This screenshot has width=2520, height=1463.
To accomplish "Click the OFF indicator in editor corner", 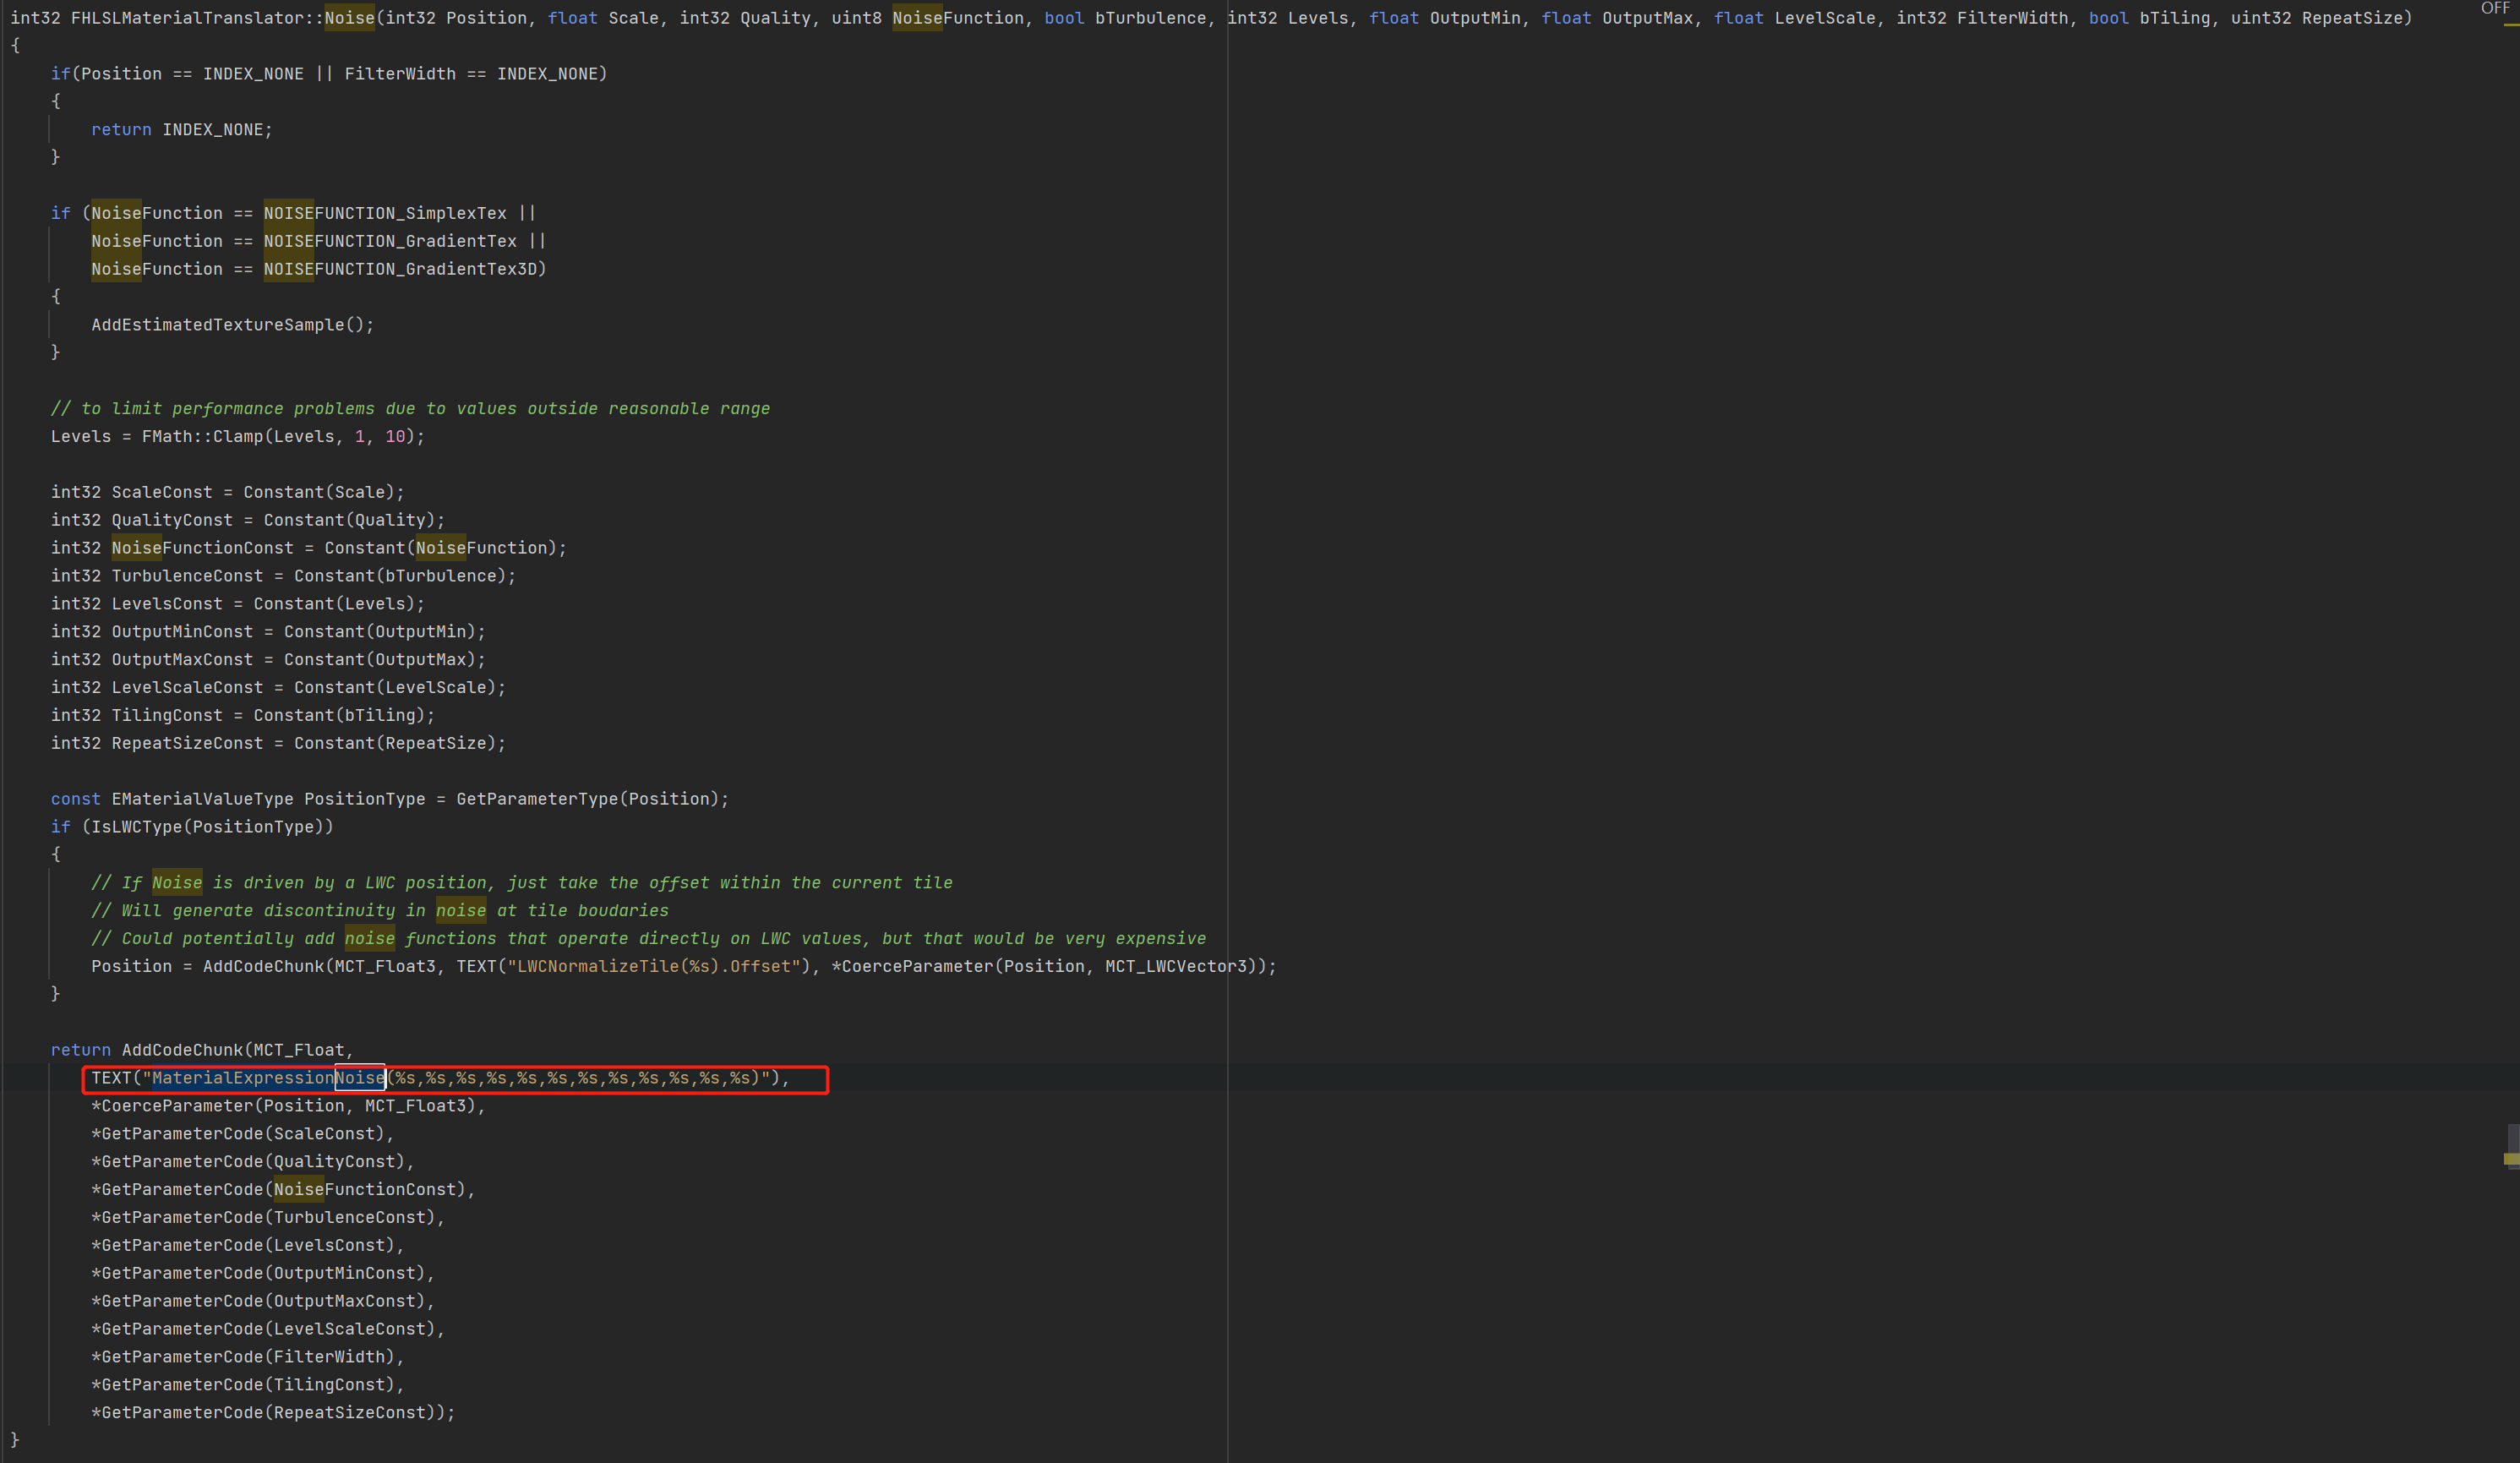I will point(2495,8).
